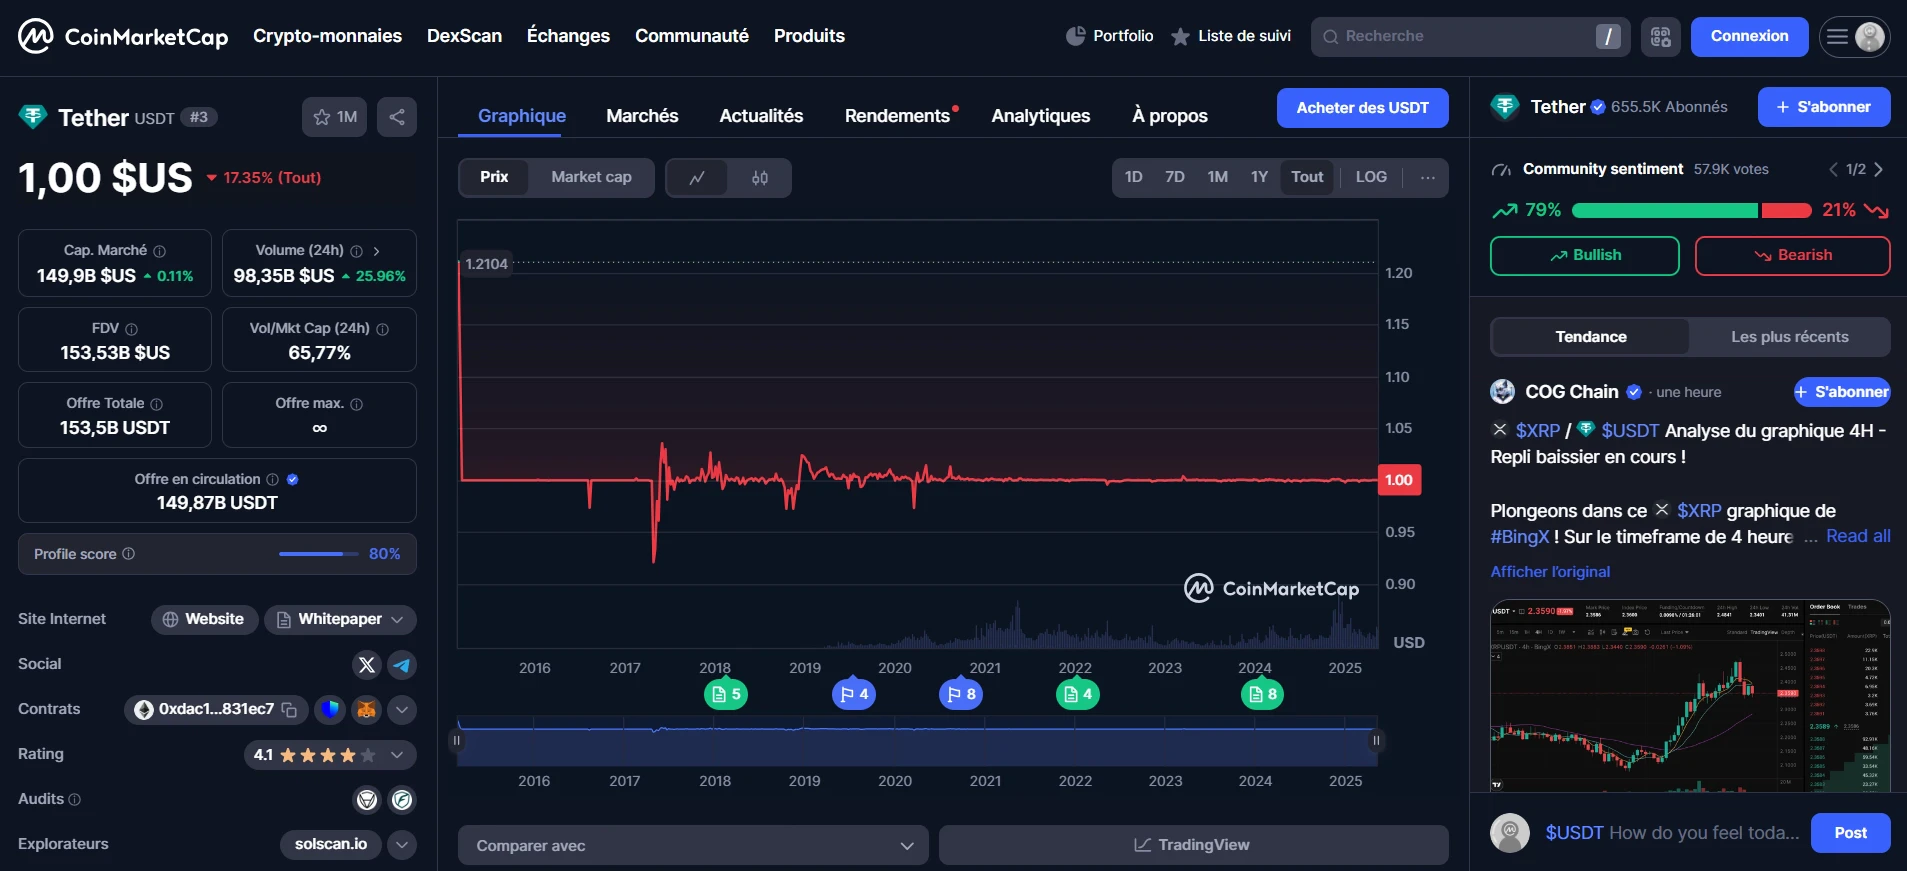This screenshot has height=871, width=1907.
Task: Open the Liste de suivi watchlist
Action: [1231, 36]
